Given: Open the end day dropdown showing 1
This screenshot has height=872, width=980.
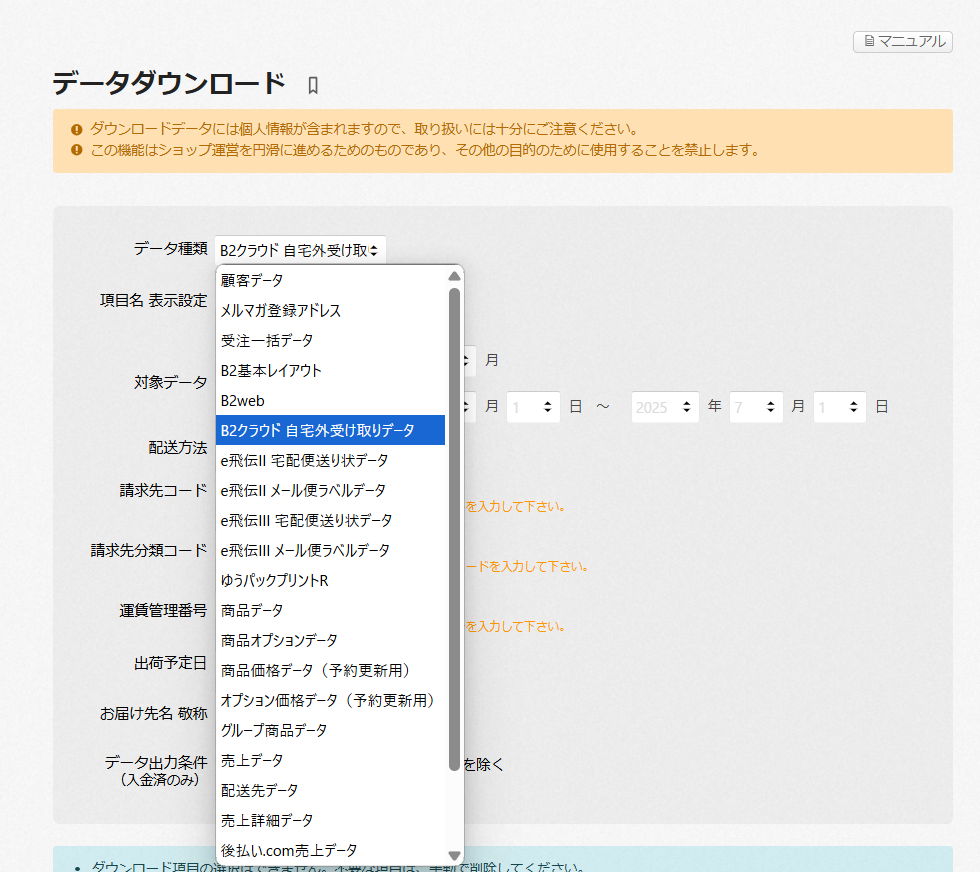Looking at the screenshot, I should (839, 407).
